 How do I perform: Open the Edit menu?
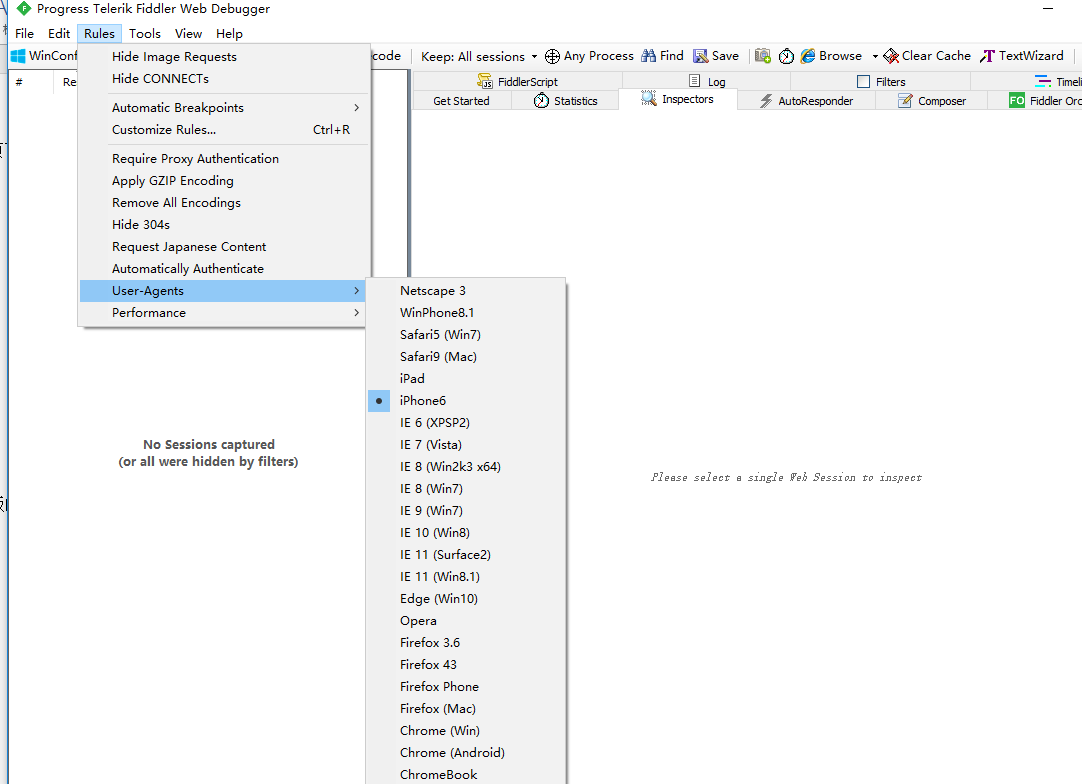point(59,34)
